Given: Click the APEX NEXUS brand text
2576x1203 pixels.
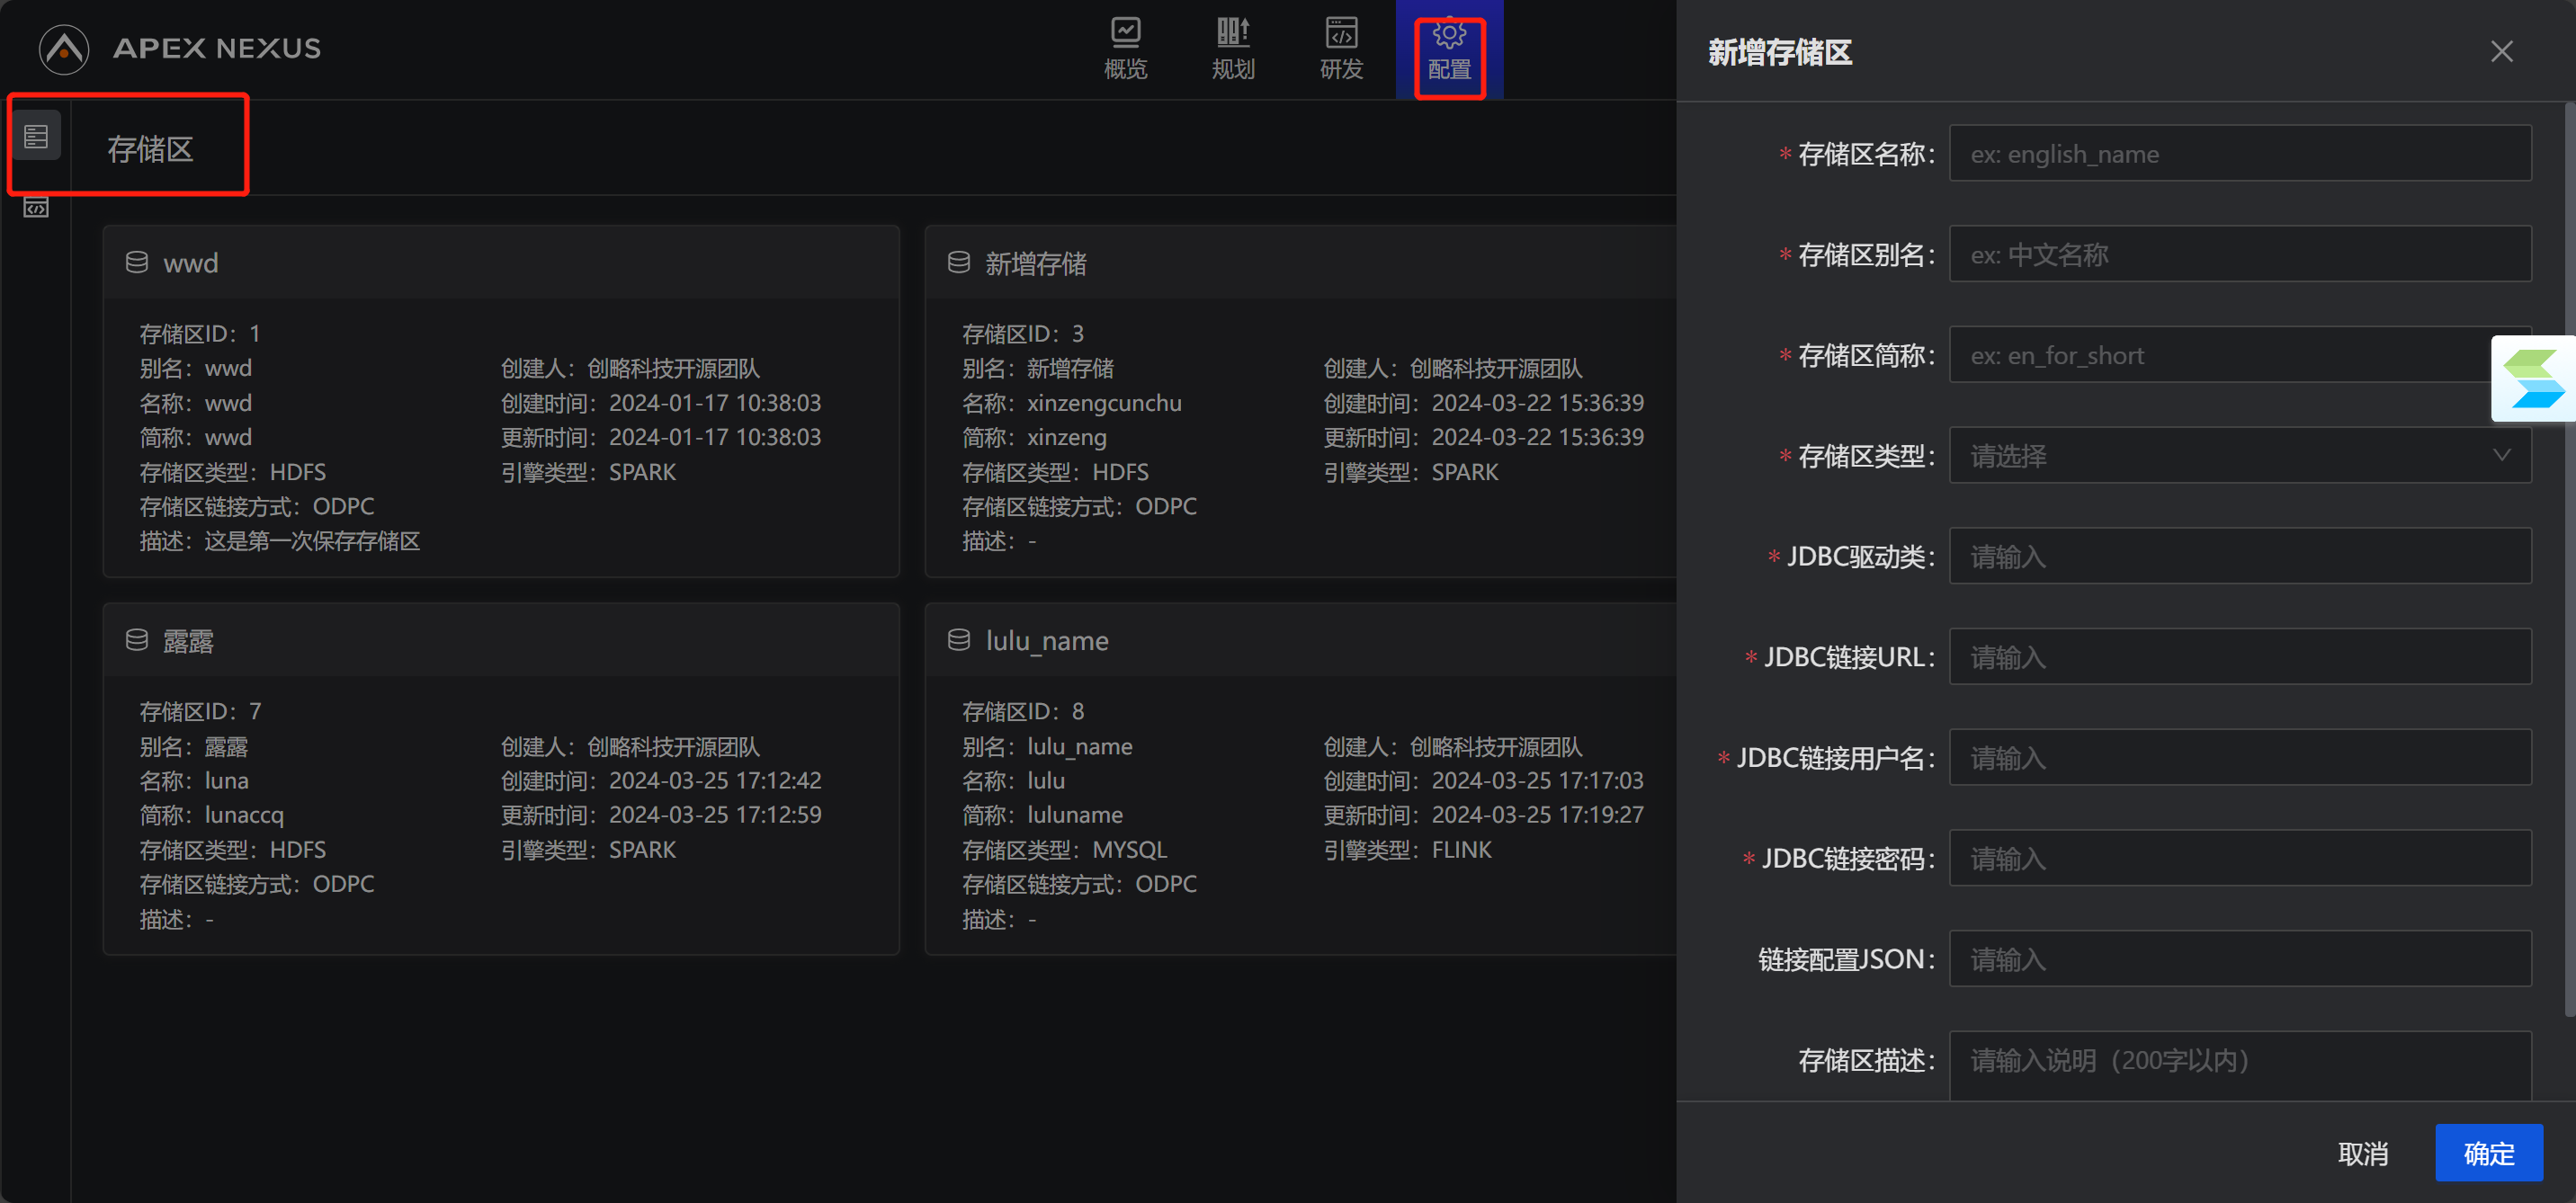Looking at the screenshot, I should click(217, 48).
